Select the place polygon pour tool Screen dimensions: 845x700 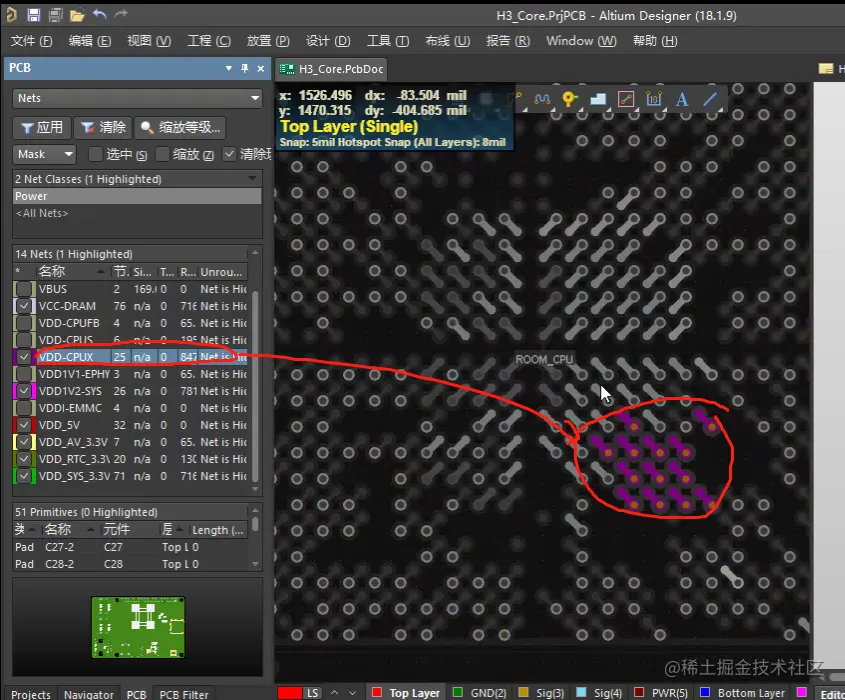(x=598, y=99)
